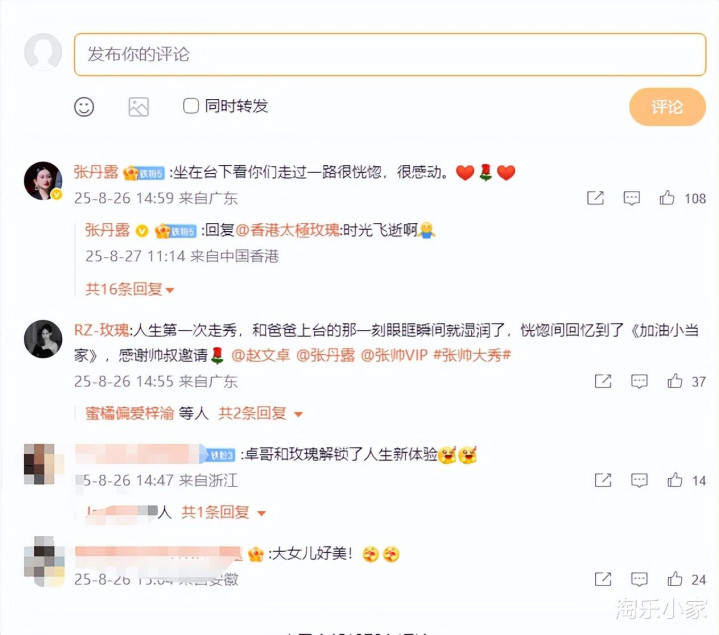This screenshot has height=635, width=719.
Task: Expand 共1条回复 replies
Action: [223, 512]
